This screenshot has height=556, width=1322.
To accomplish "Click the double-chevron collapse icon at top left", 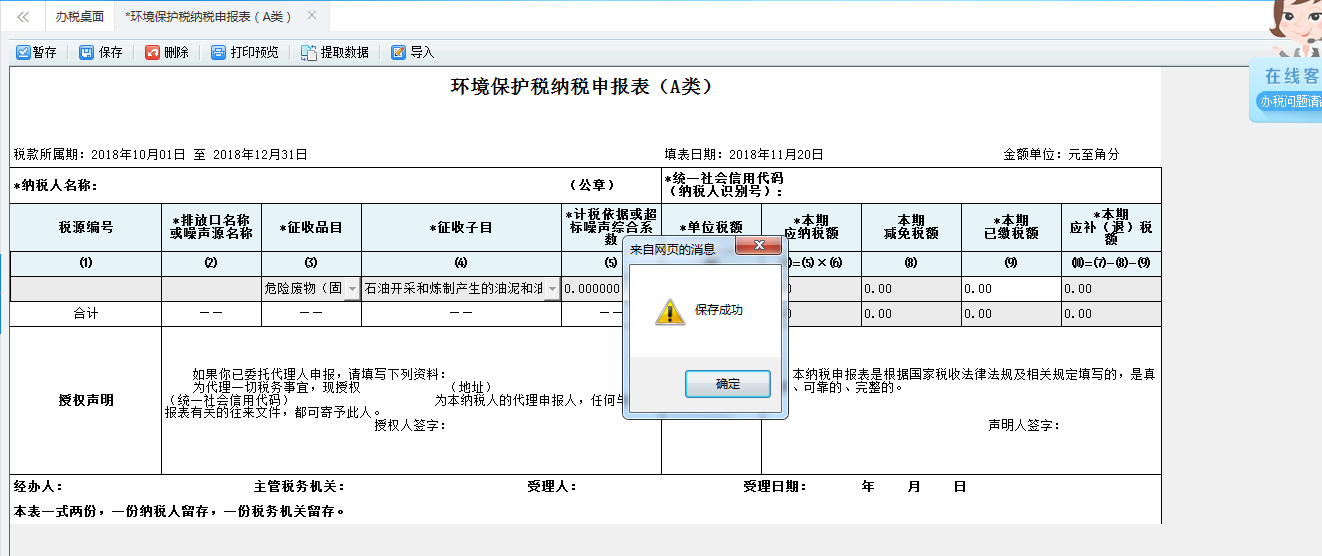I will (23, 17).
